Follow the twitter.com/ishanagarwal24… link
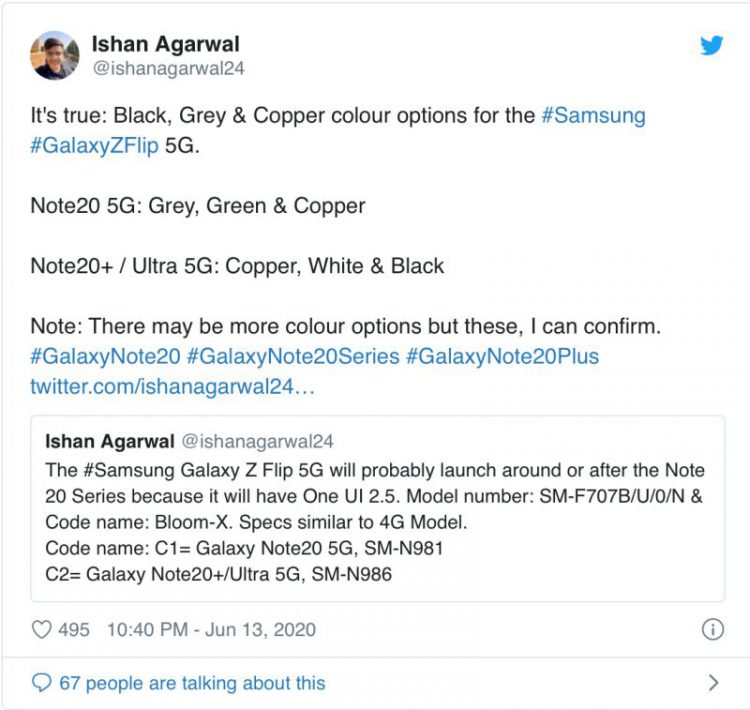Screen dimensions: 750x710 click(x=173, y=385)
